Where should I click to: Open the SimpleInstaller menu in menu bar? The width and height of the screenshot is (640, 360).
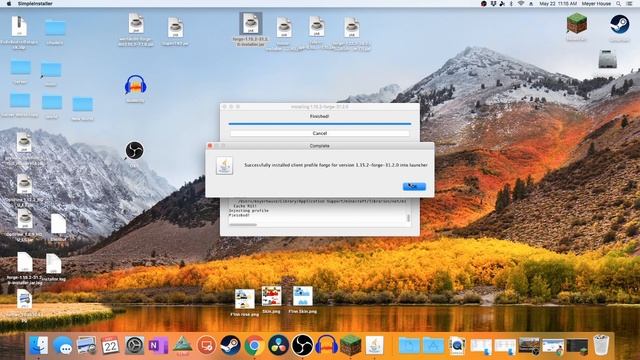coord(35,3)
